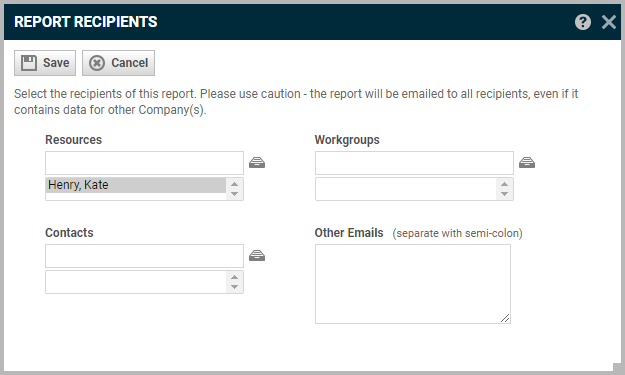Image resolution: width=625 pixels, height=375 pixels.
Task: Click the empty Workgroups selection list
Action: (x=406, y=189)
